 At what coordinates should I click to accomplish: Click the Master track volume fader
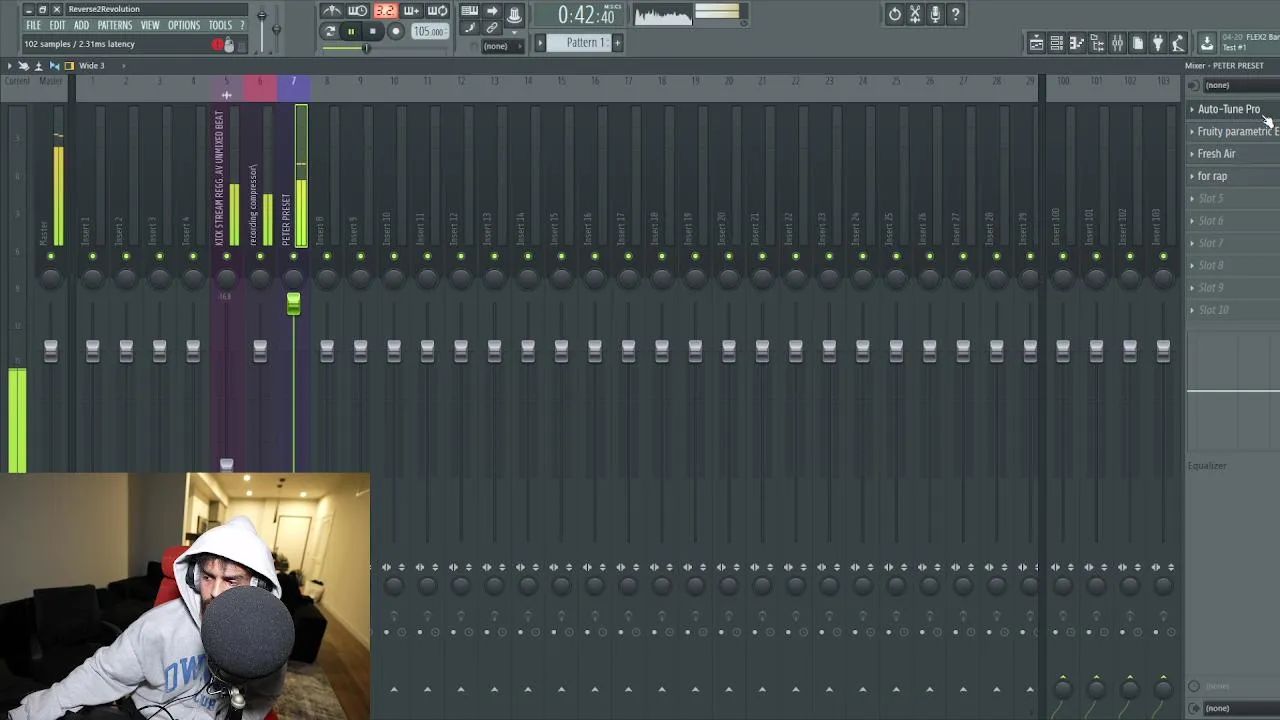tap(51, 351)
